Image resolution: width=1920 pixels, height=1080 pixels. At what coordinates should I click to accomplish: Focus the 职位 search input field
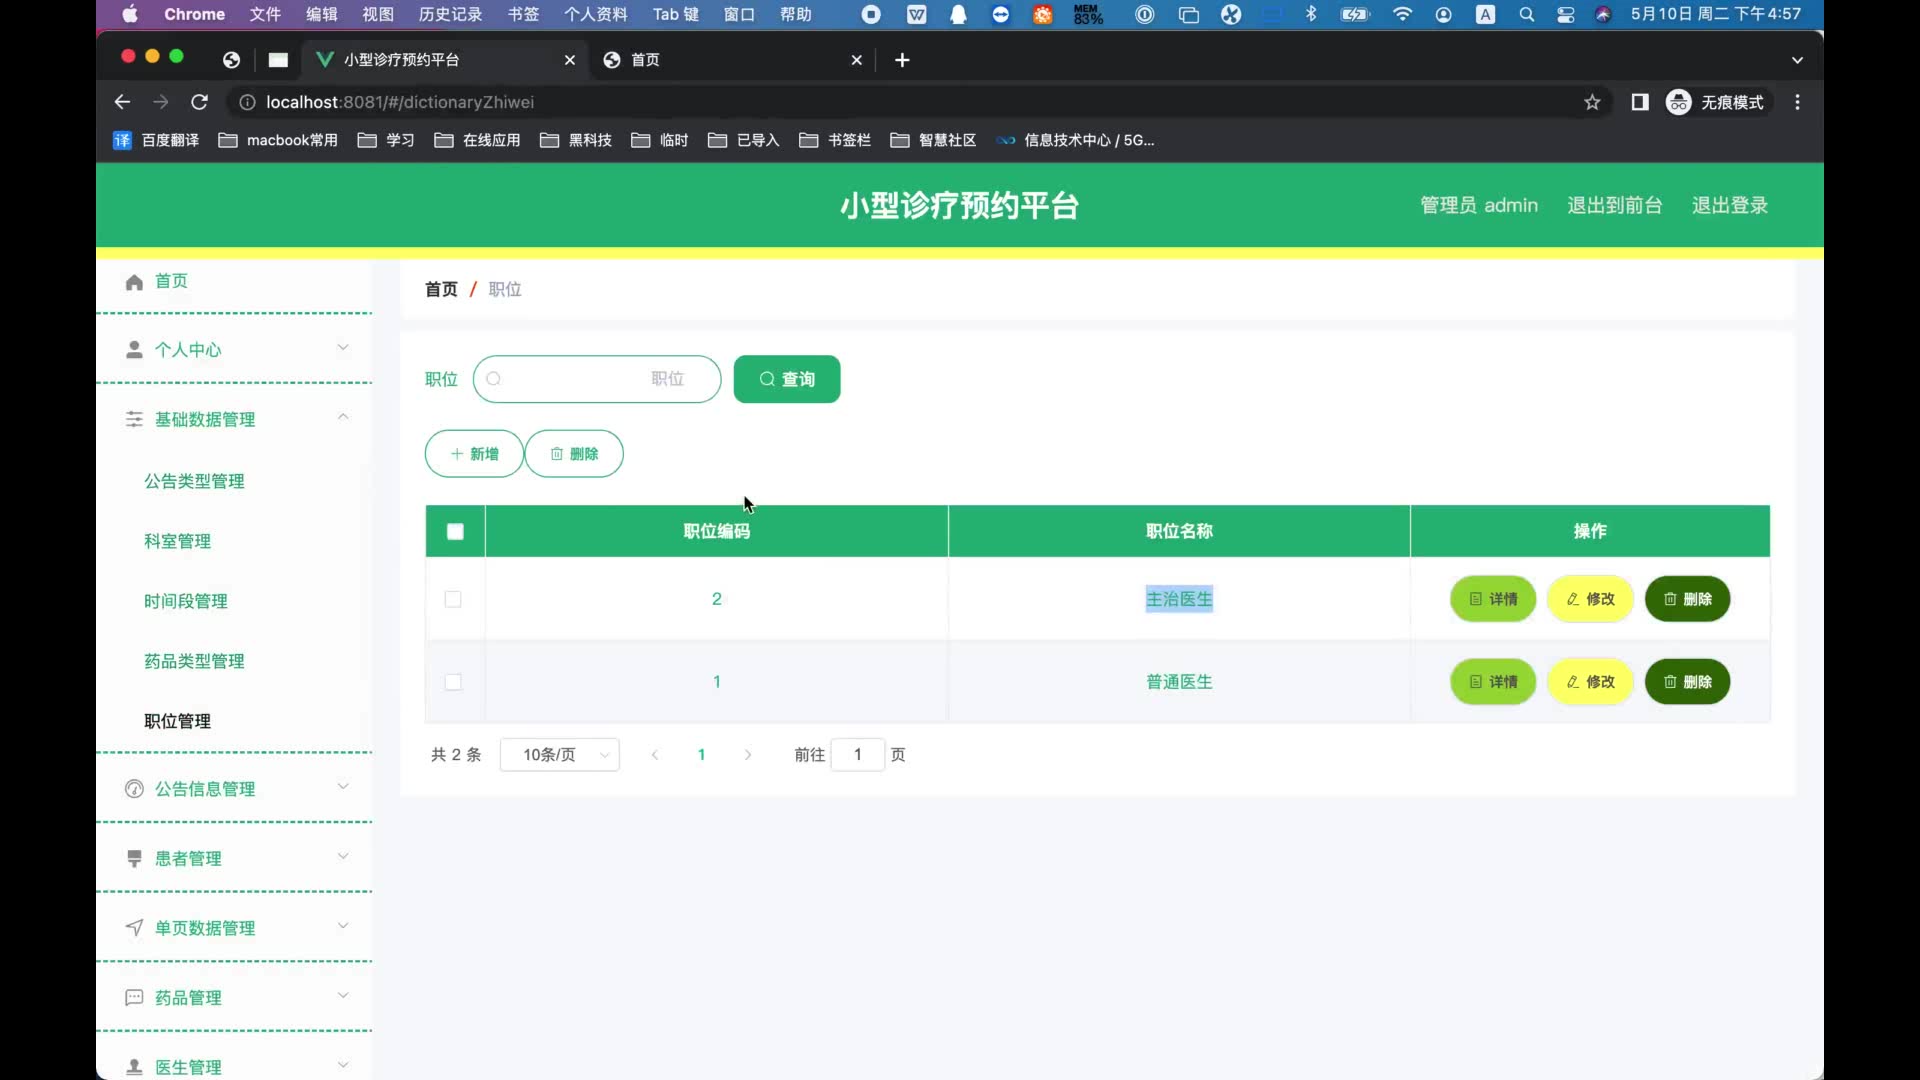coord(597,379)
